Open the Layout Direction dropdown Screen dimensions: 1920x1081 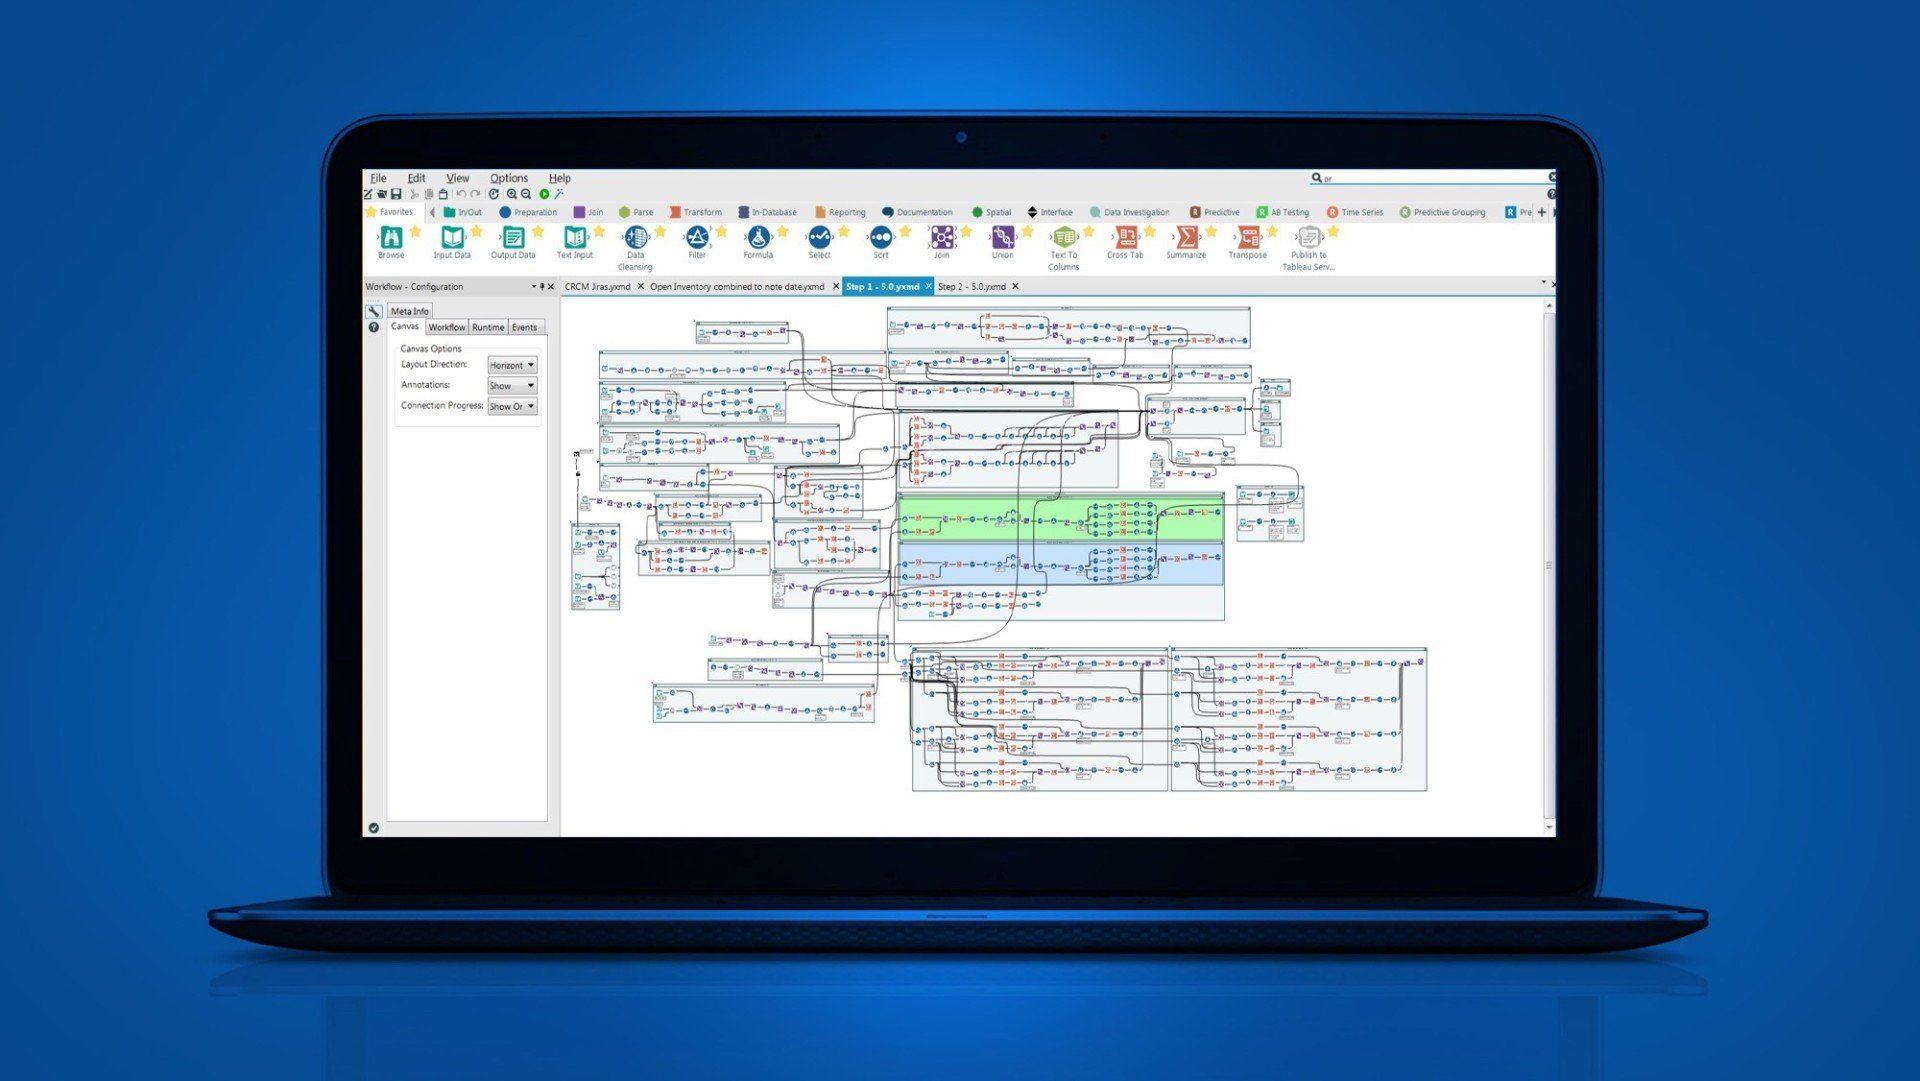512,365
